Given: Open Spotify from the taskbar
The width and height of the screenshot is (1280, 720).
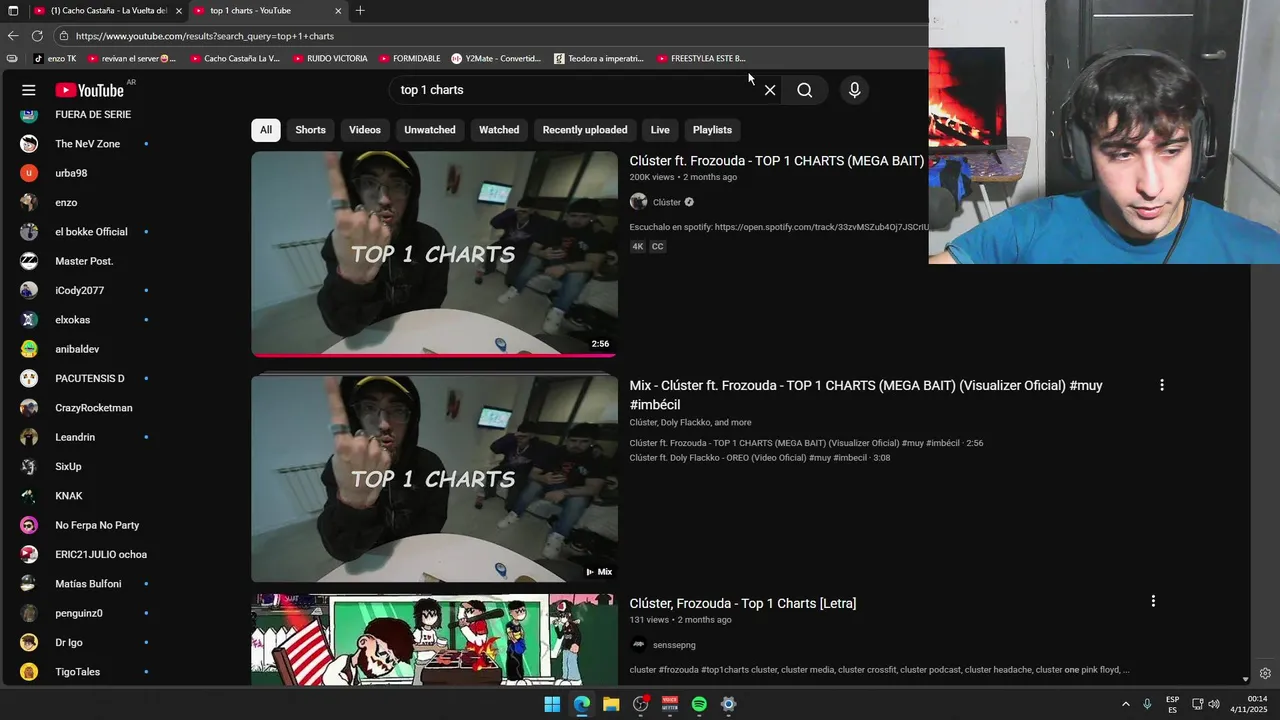Looking at the screenshot, I should [x=699, y=704].
